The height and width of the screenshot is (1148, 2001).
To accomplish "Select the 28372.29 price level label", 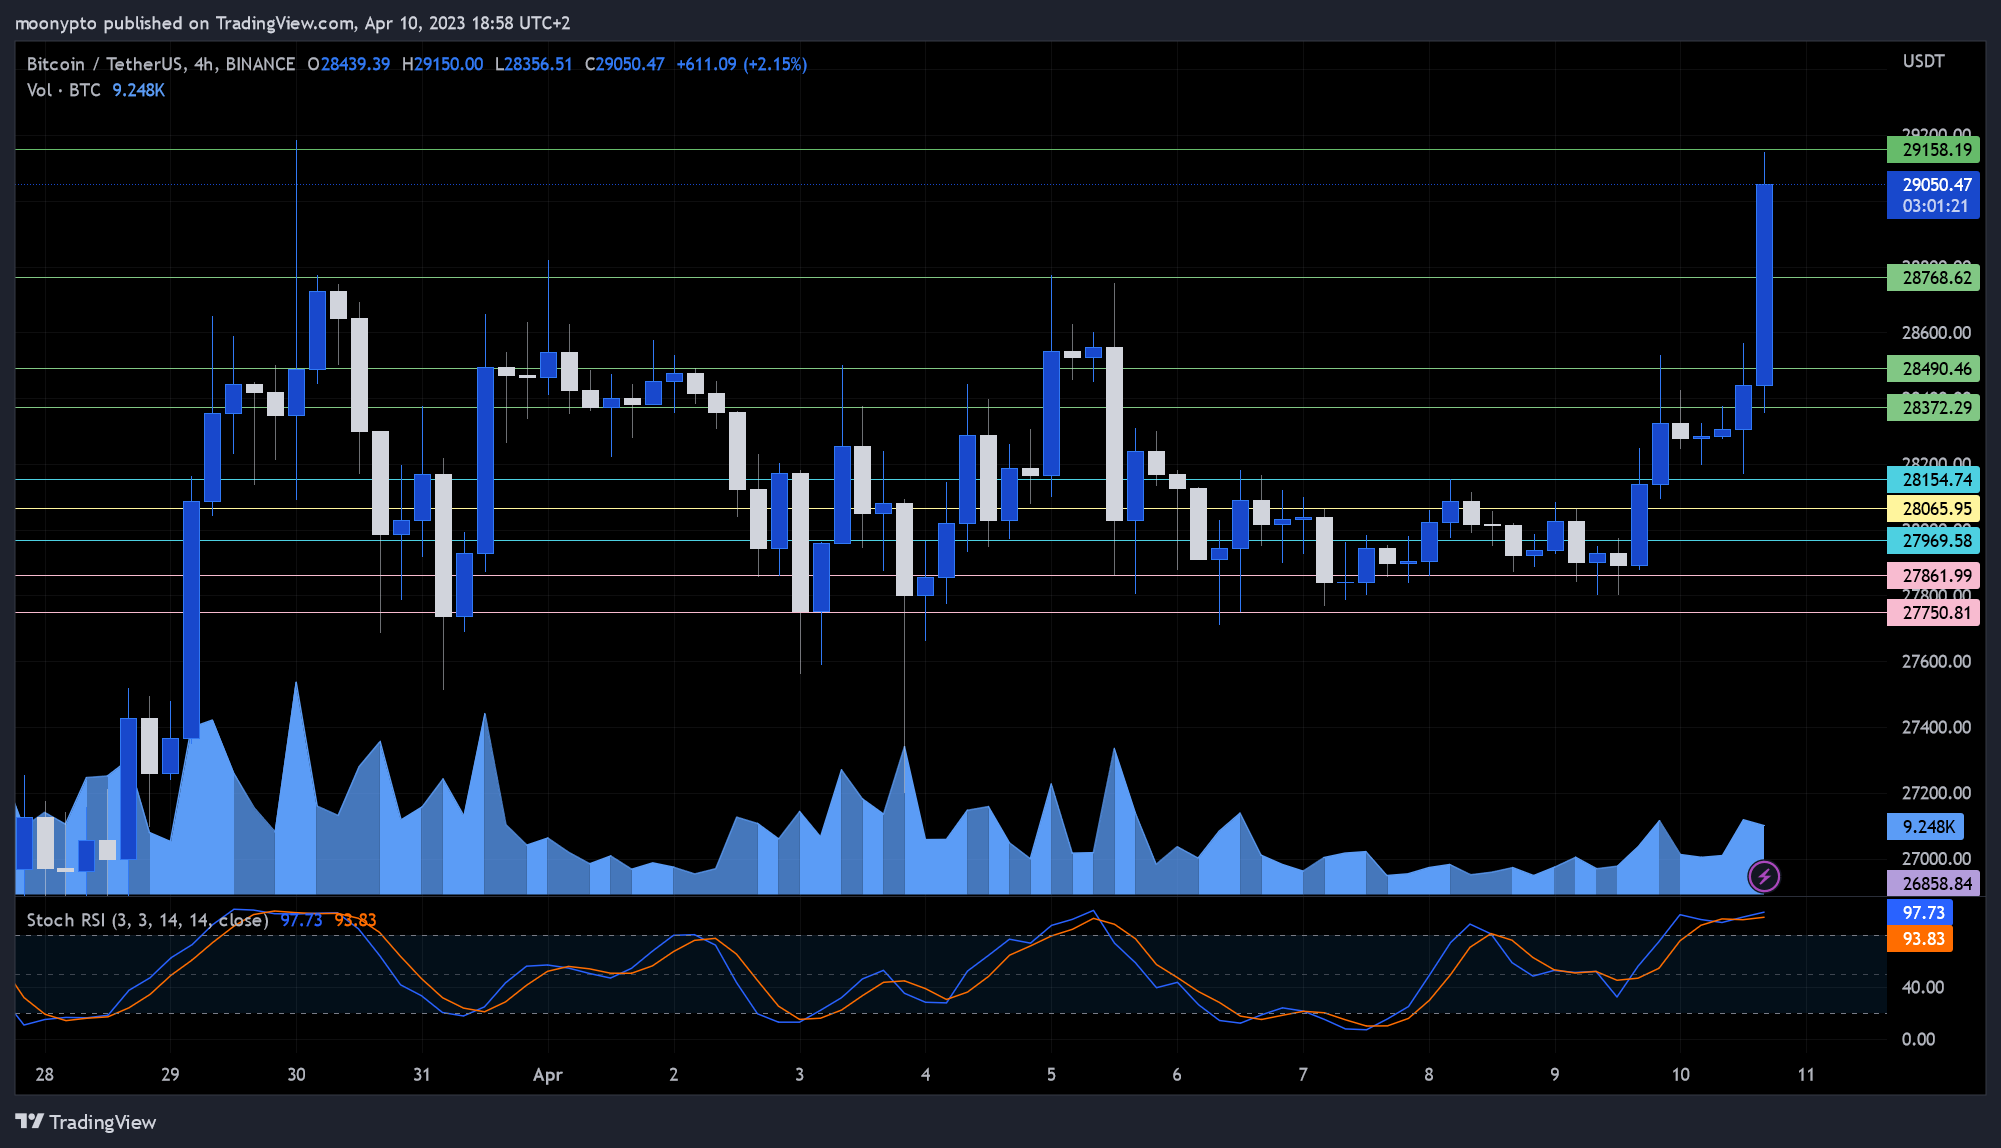I will 1933,408.
